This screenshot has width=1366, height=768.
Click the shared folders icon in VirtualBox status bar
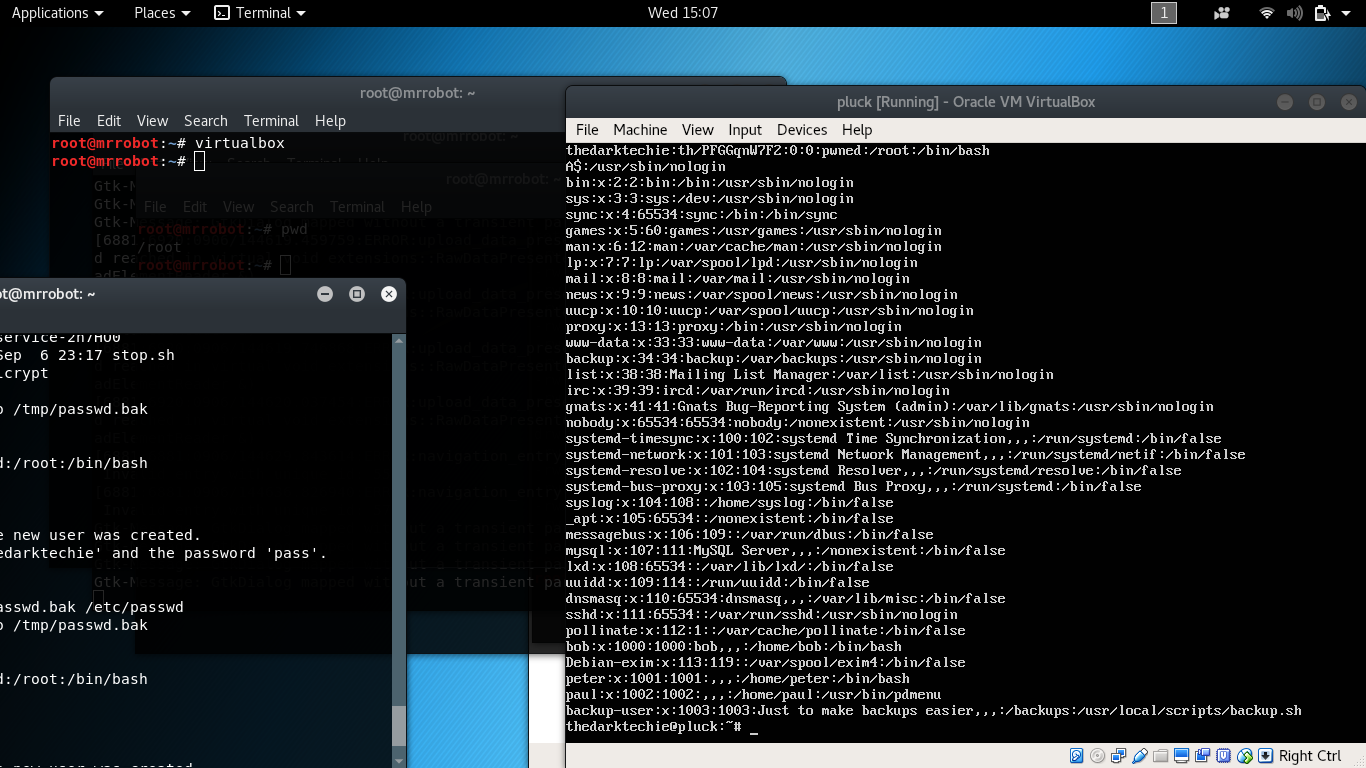(1160, 756)
